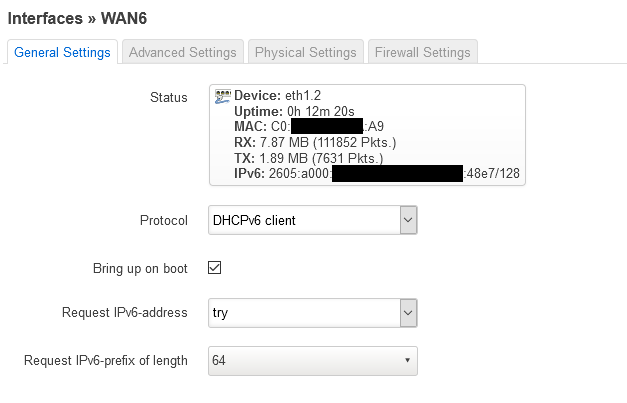Viewport: 627px width, 403px height.
Task: Click the TX traffic statistics line
Action: tap(309, 158)
